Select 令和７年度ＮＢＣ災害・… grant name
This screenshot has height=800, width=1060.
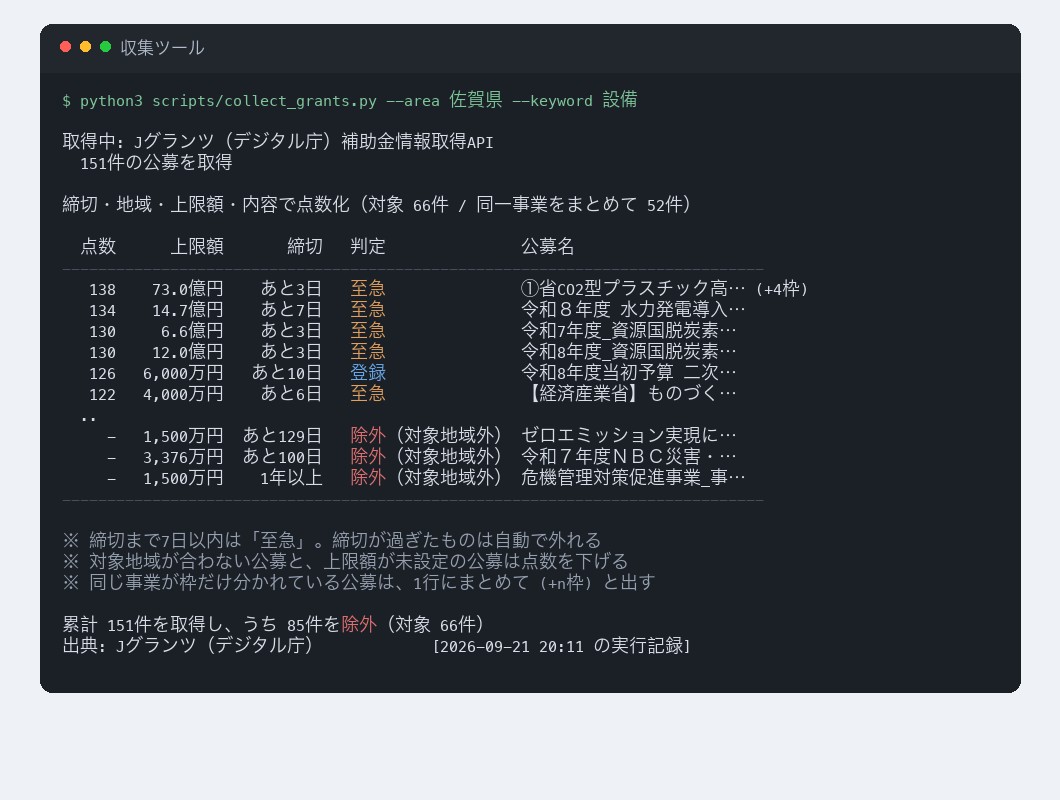[629, 456]
